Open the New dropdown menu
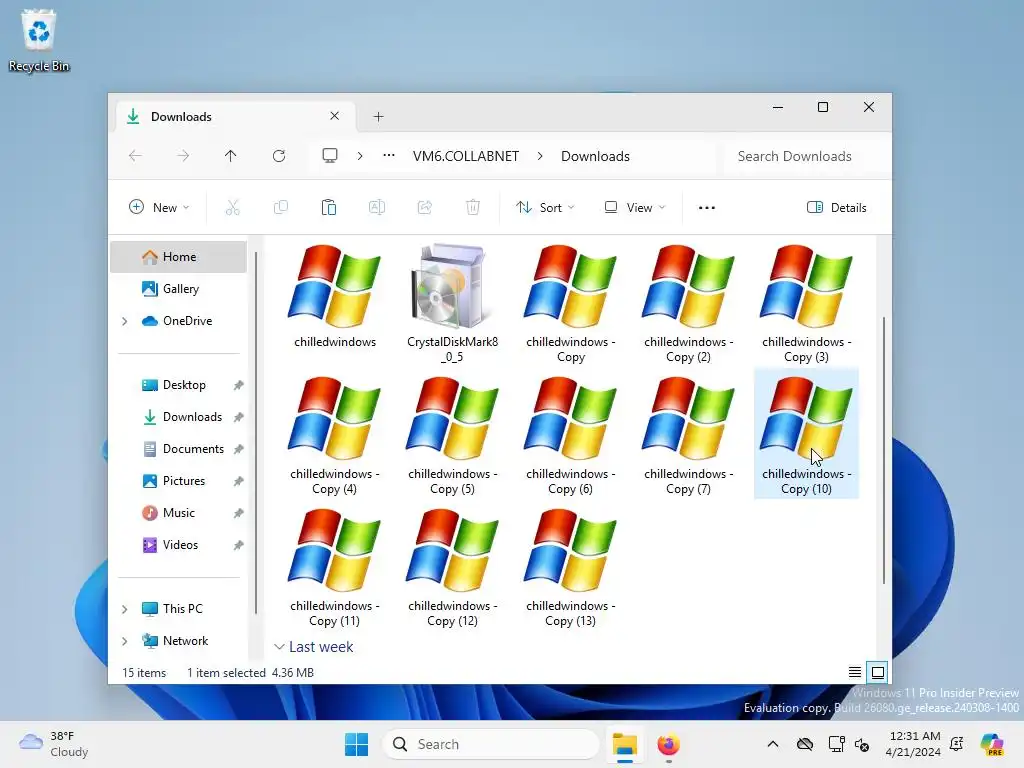 [x=159, y=208]
